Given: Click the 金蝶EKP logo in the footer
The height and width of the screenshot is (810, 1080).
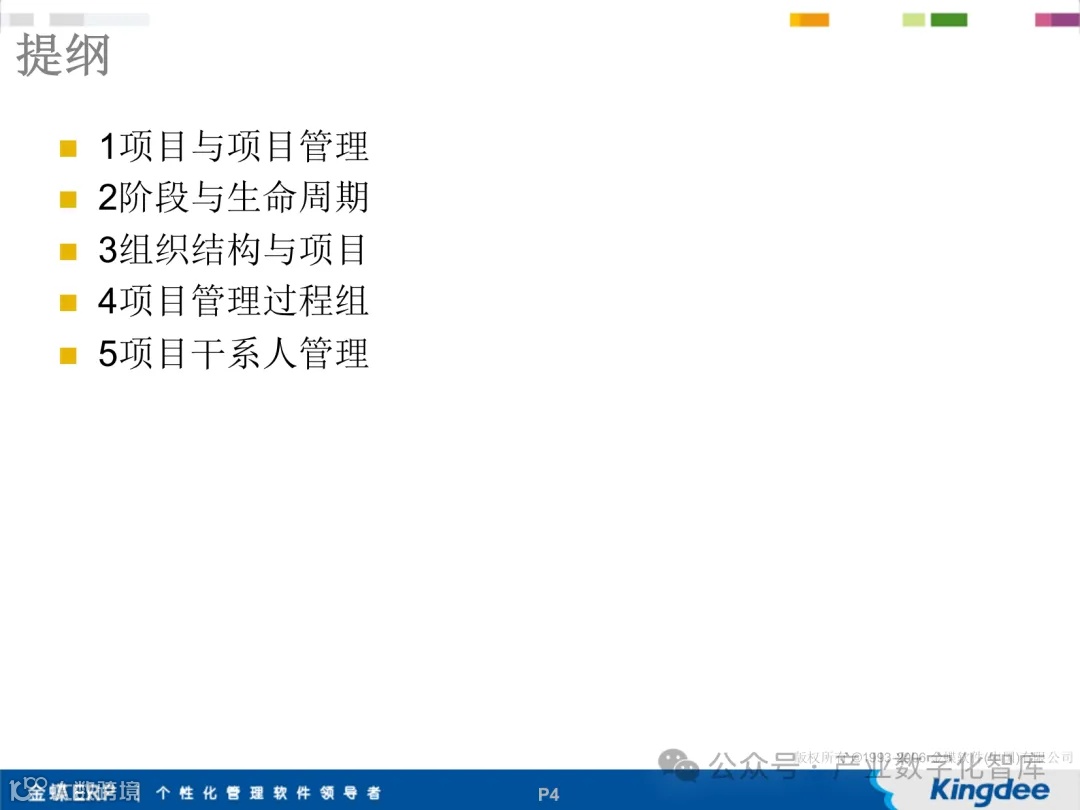Looking at the screenshot, I should (67, 793).
